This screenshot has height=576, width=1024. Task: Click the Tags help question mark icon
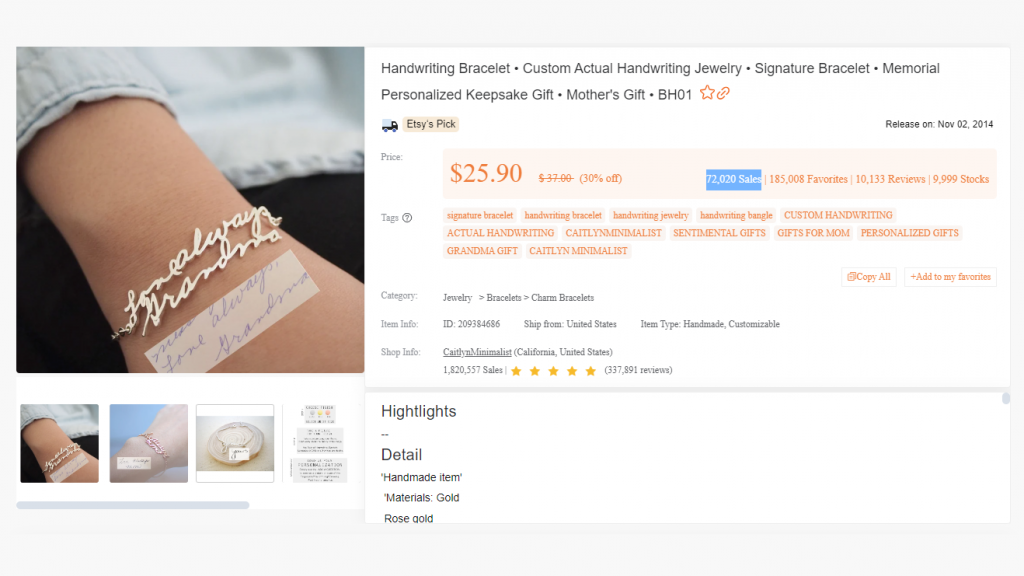407,217
